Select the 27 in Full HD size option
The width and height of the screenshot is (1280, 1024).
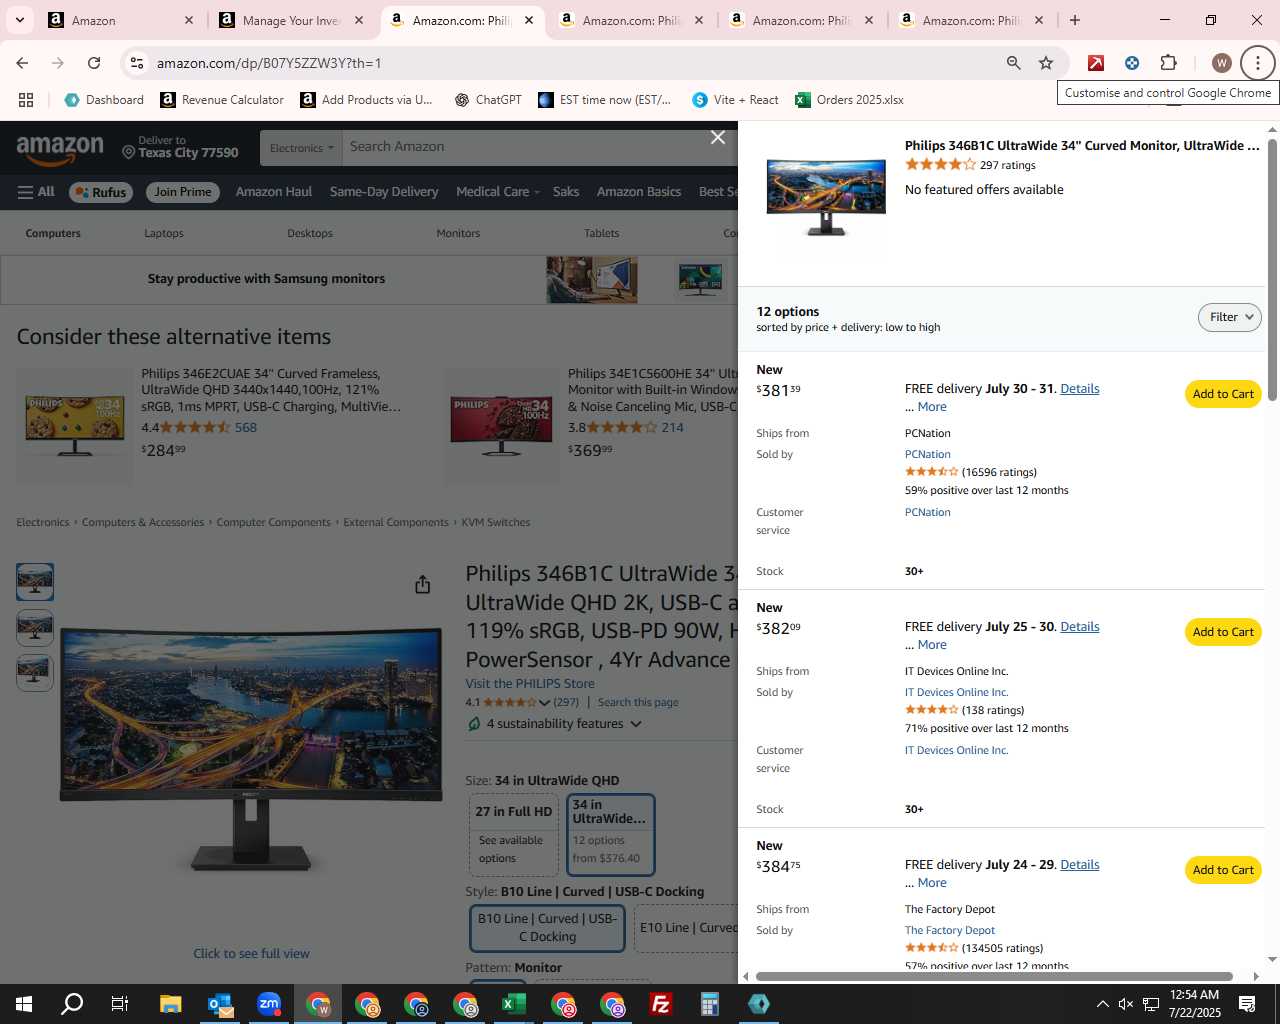[x=514, y=835]
